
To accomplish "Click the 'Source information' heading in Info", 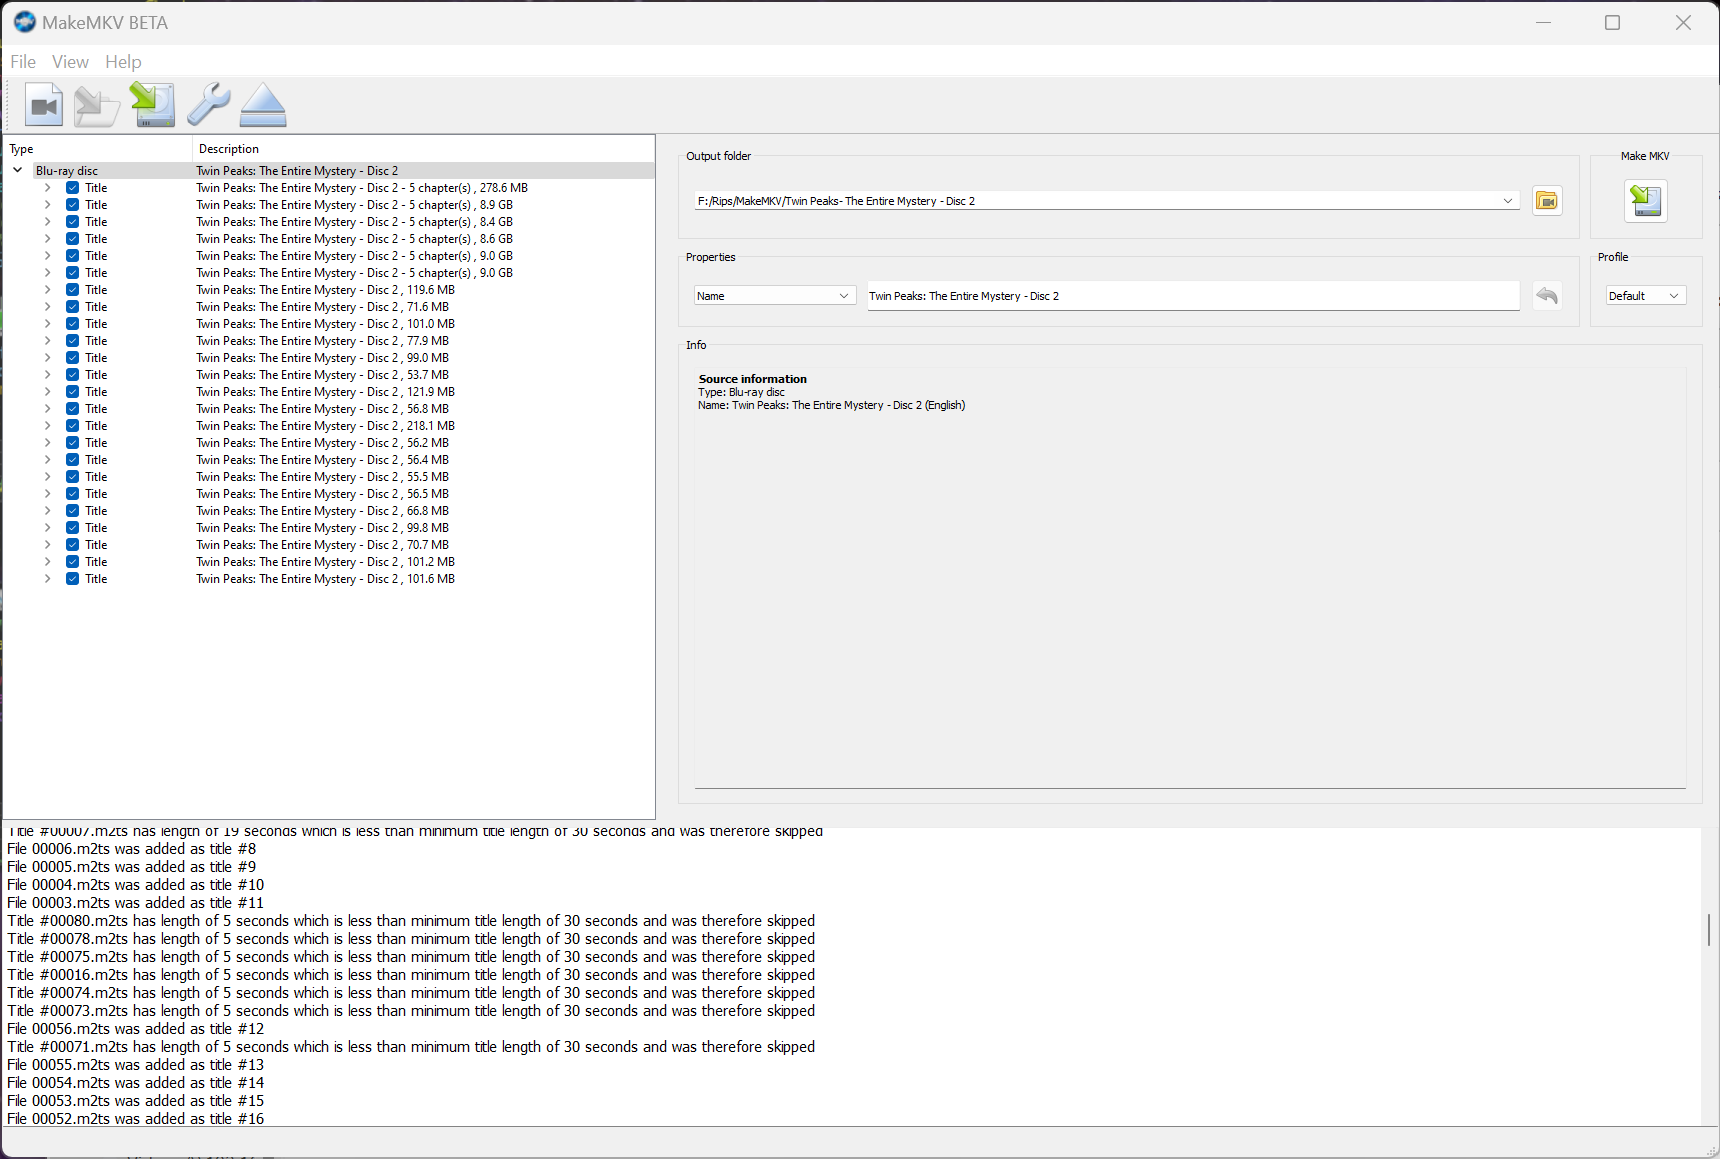I will 753,379.
